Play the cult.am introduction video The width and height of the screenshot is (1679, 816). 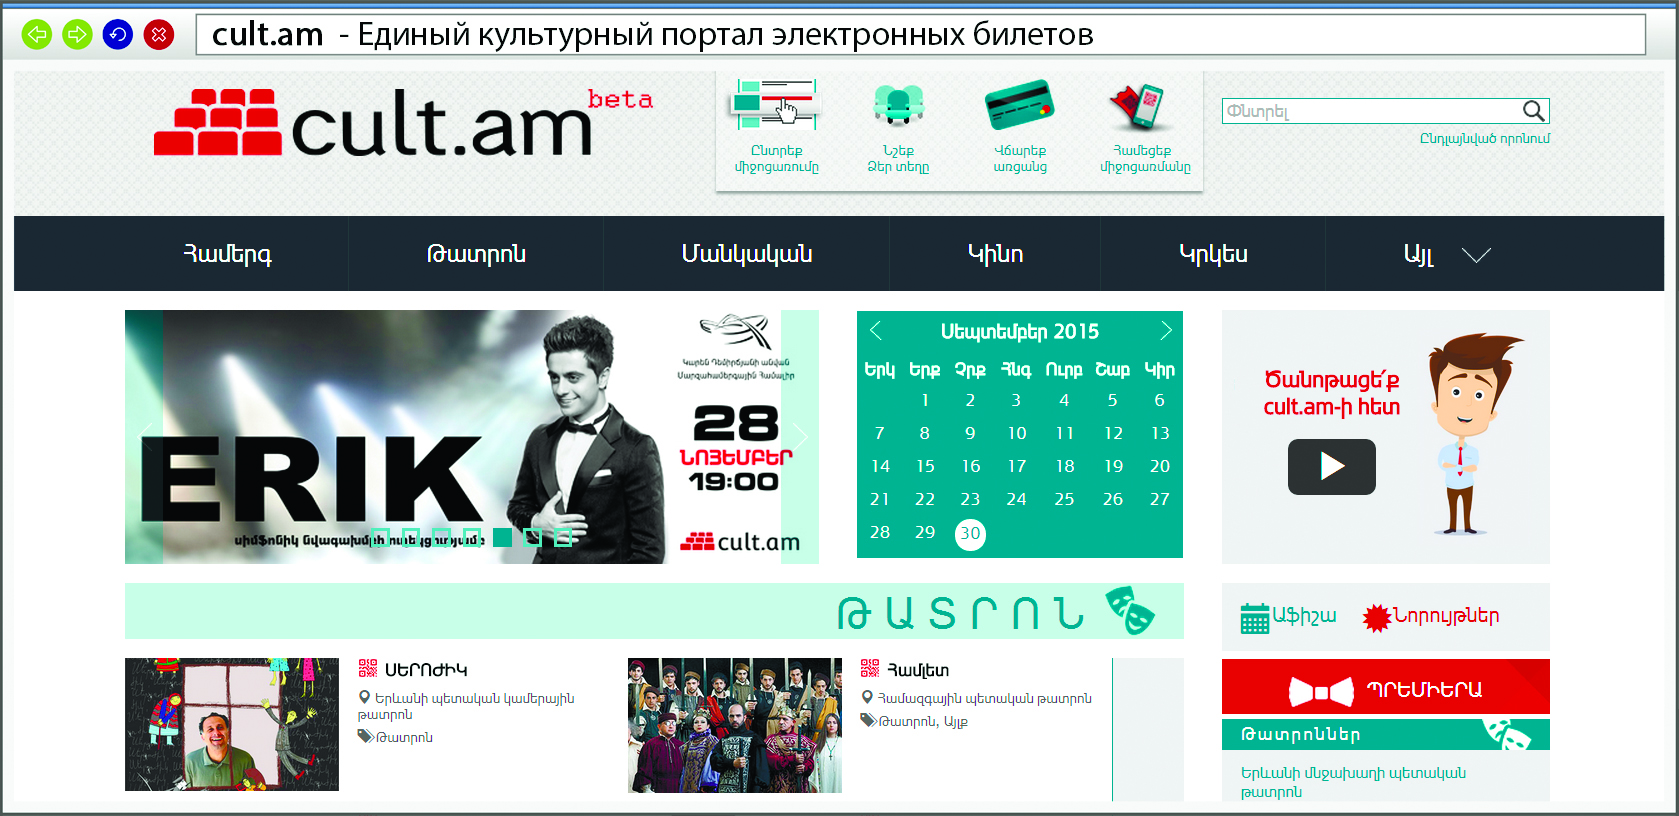[x=1331, y=467]
